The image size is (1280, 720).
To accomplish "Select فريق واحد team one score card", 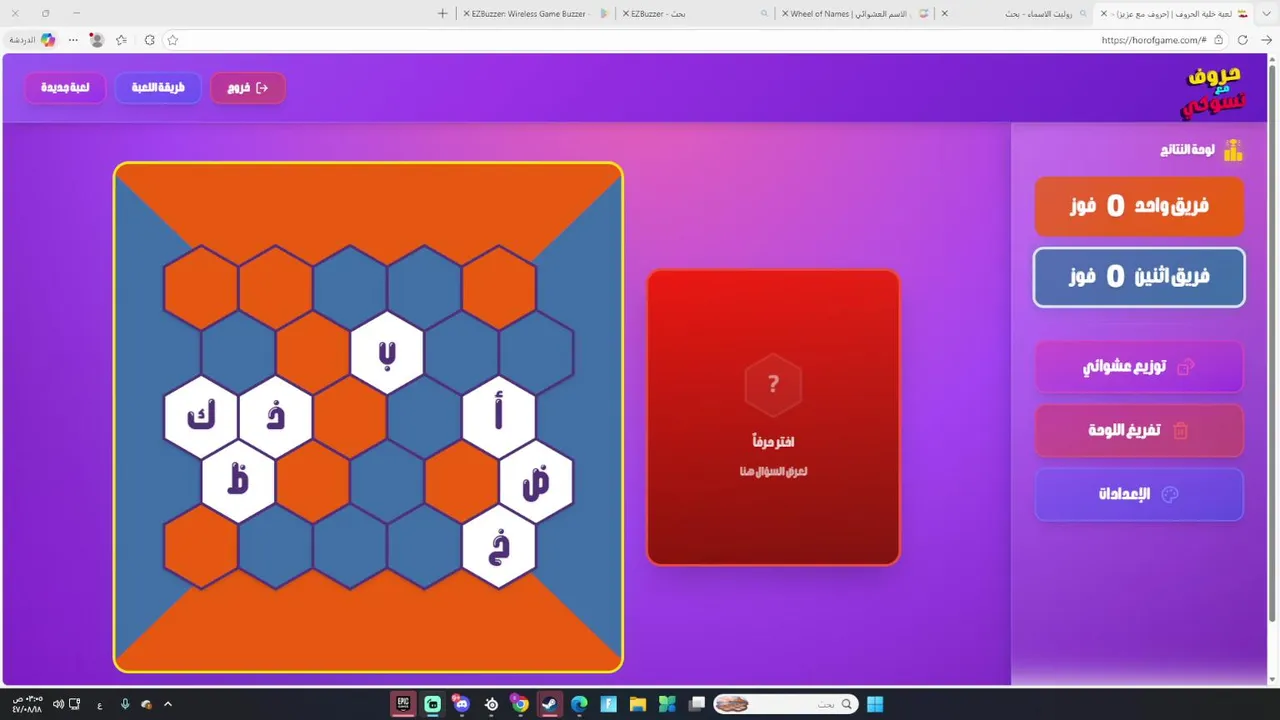I will coord(1139,207).
